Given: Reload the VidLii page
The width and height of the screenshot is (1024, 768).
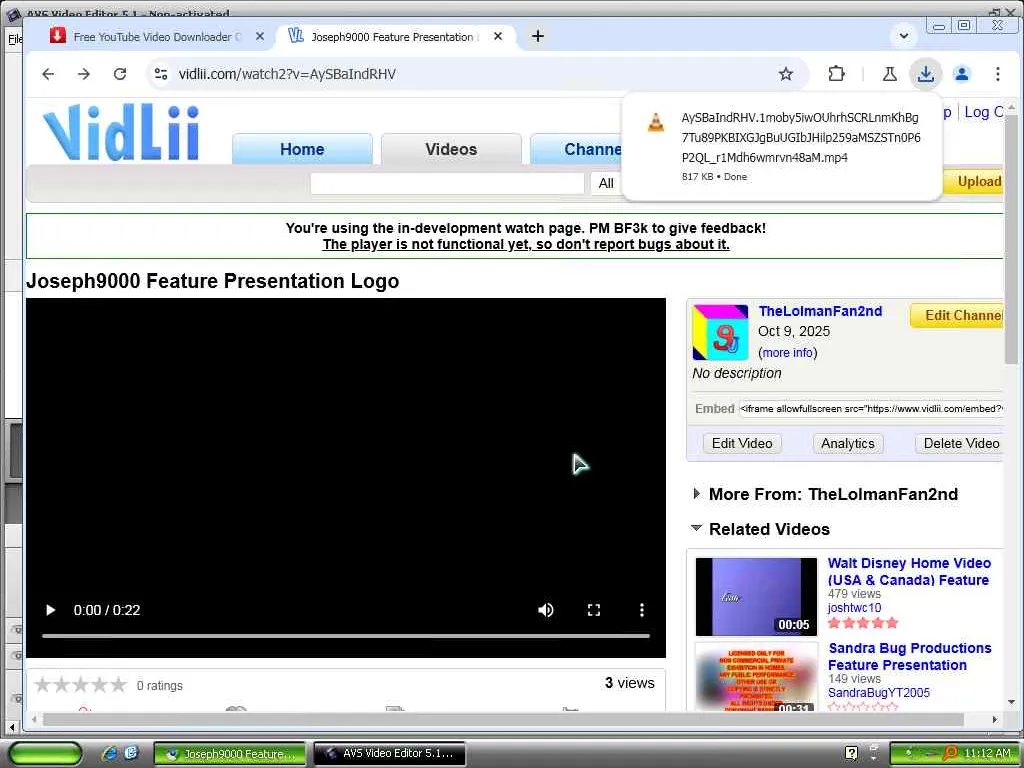Looking at the screenshot, I should [120, 74].
